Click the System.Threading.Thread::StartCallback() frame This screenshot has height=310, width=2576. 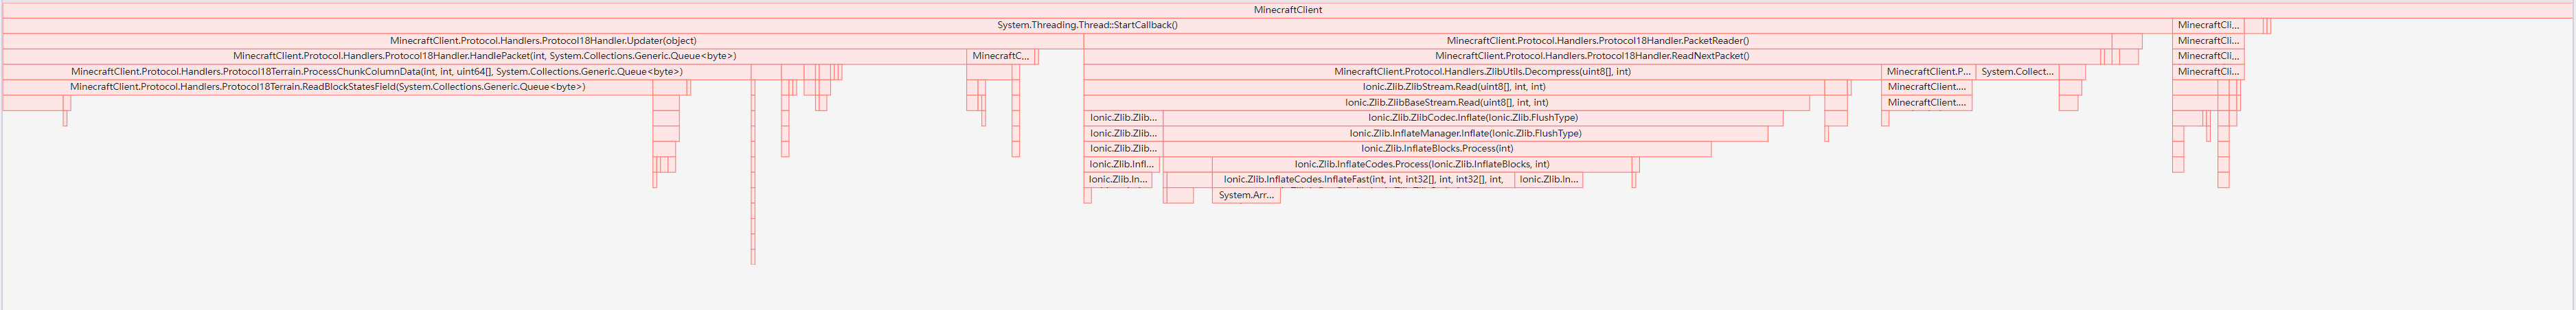[x=1087, y=25]
